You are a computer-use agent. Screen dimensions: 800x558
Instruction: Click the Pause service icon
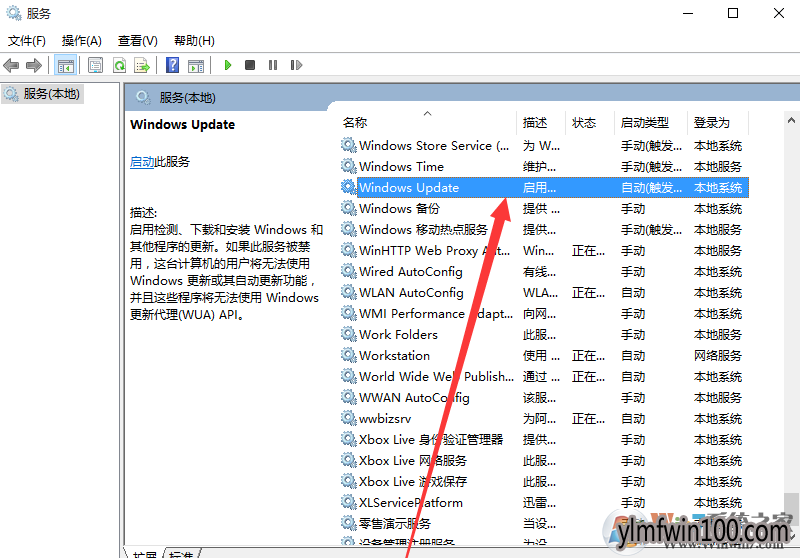pos(273,65)
